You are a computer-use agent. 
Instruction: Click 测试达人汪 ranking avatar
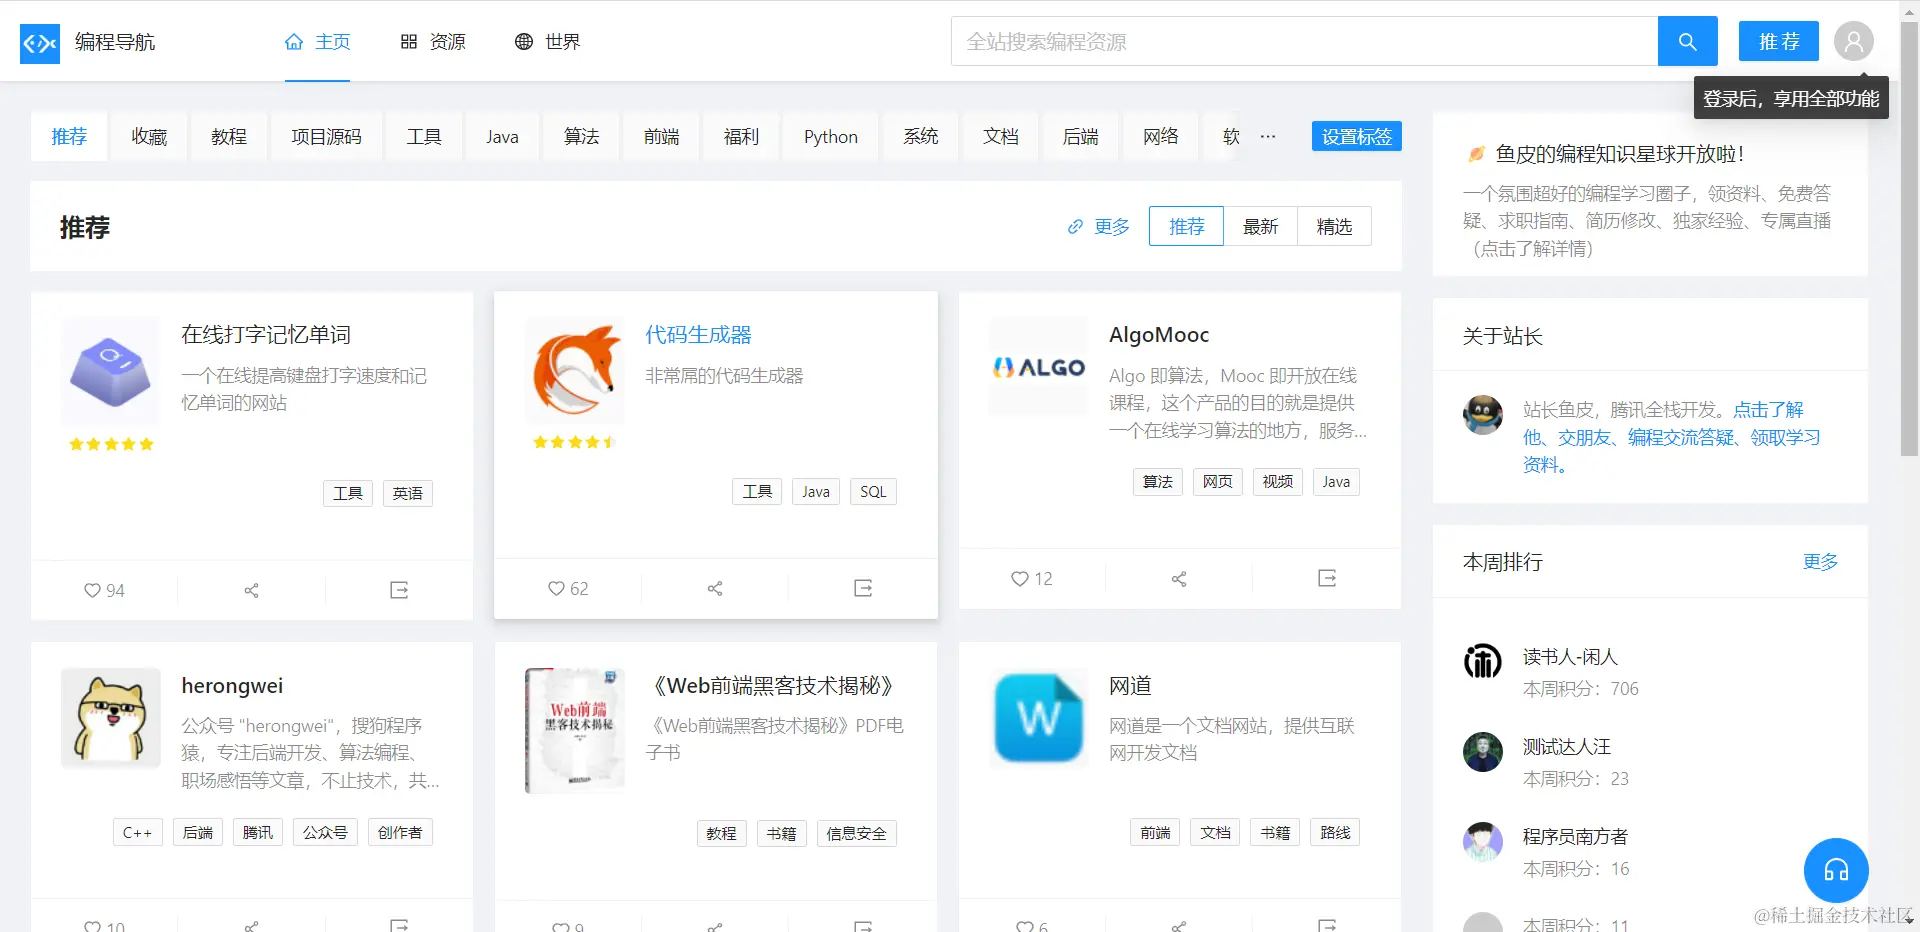click(x=1482, y=752)
